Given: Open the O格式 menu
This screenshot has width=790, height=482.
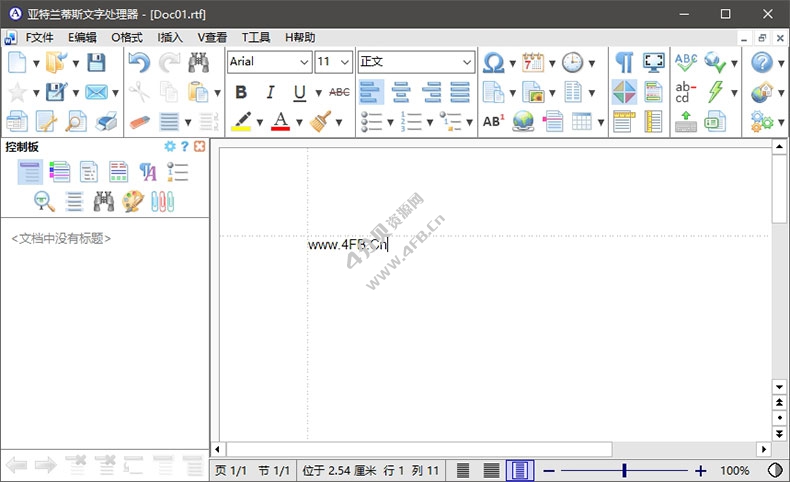Looking at the screenshot, I should (x=127, y=38).
